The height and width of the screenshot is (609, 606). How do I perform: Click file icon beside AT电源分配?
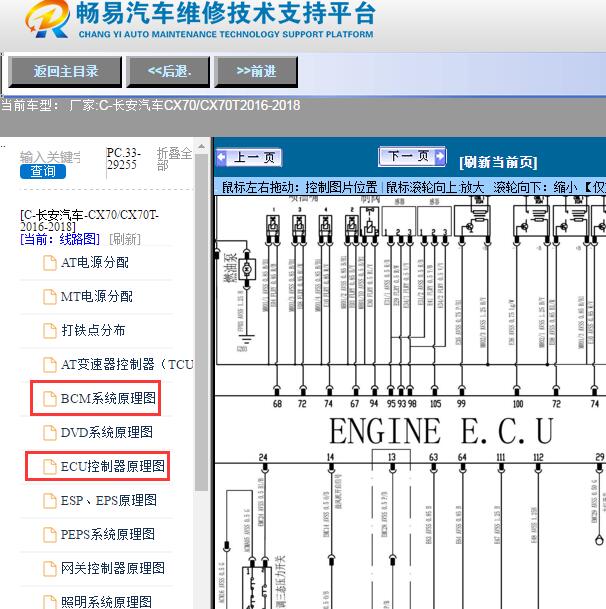tap(49, 263)
